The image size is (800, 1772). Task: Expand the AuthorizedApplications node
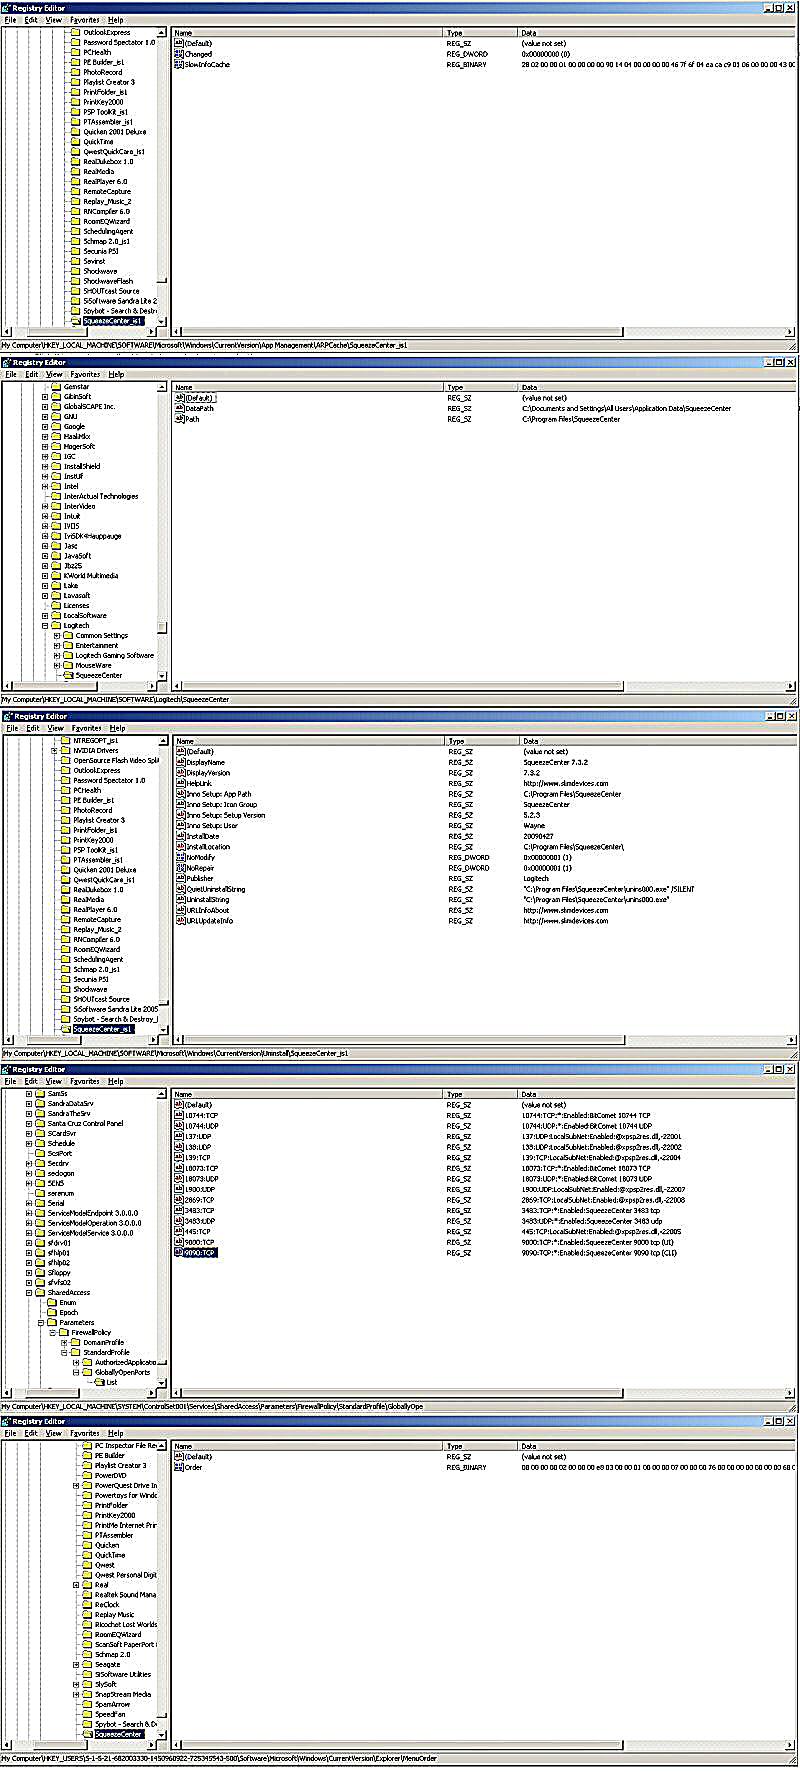click(x=76, y=1362)
